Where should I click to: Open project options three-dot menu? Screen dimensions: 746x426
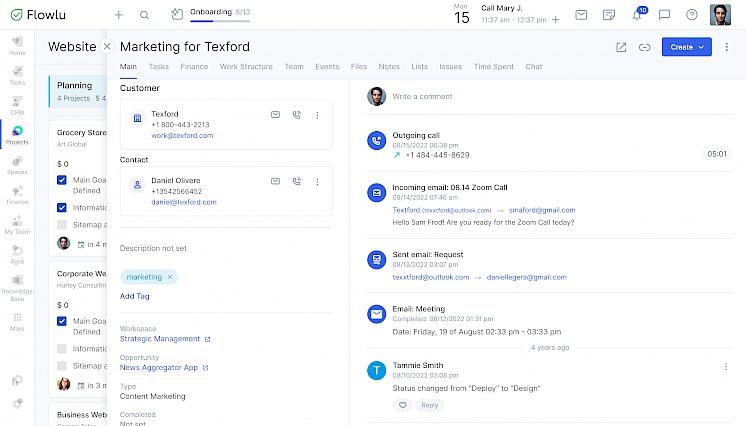pyautogui.click(x=726, y=47)
